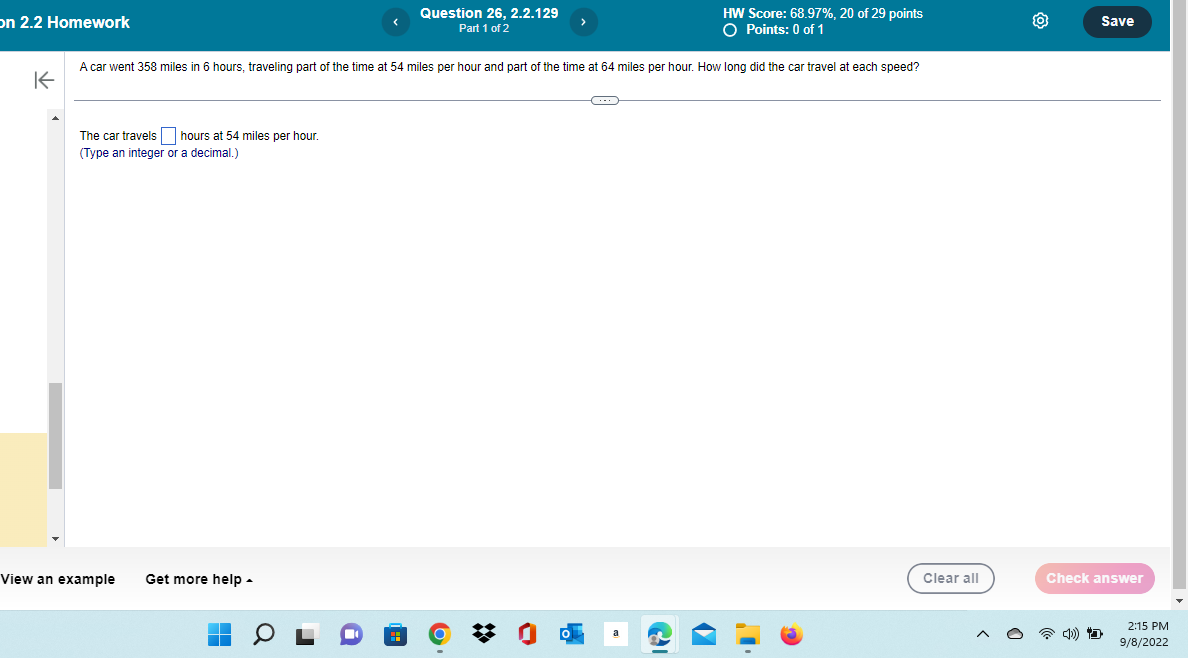This screenshot has width=1188, height=658.
Task: Click the ellipsis divider on the problem pane
Action: pos(604,100)
